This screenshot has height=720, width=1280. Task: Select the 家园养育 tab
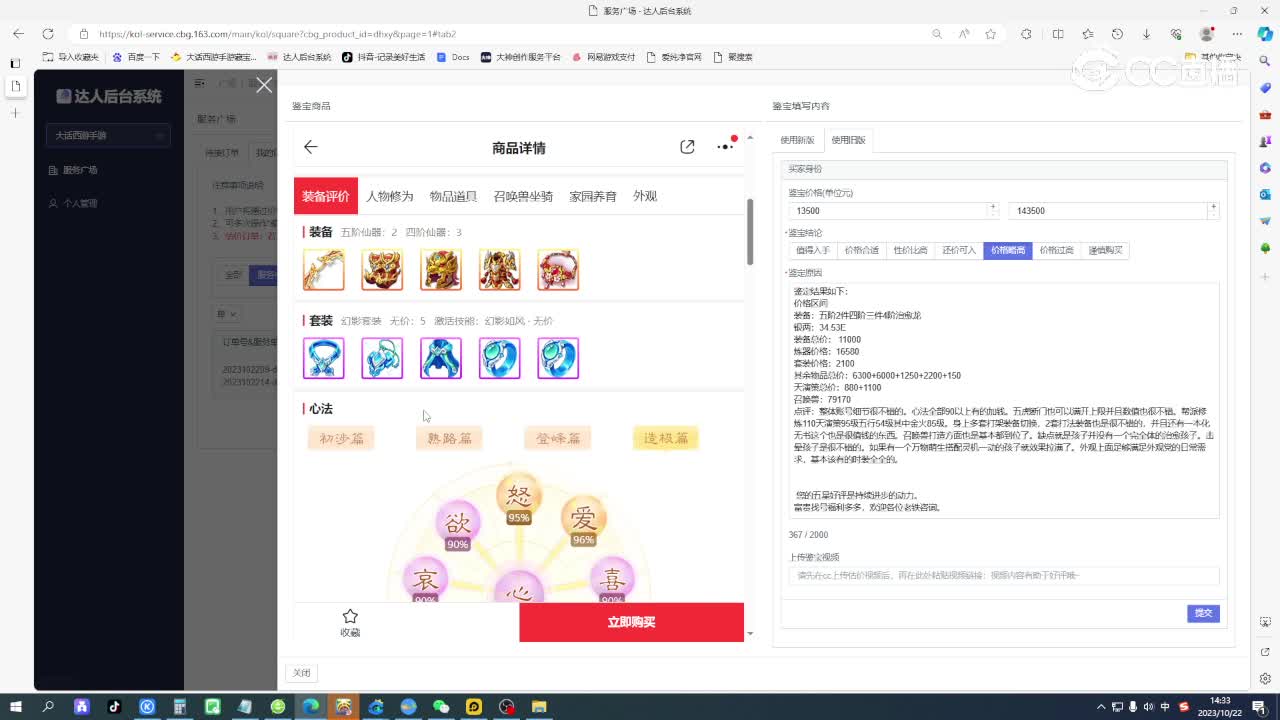[x=593, y=196]
